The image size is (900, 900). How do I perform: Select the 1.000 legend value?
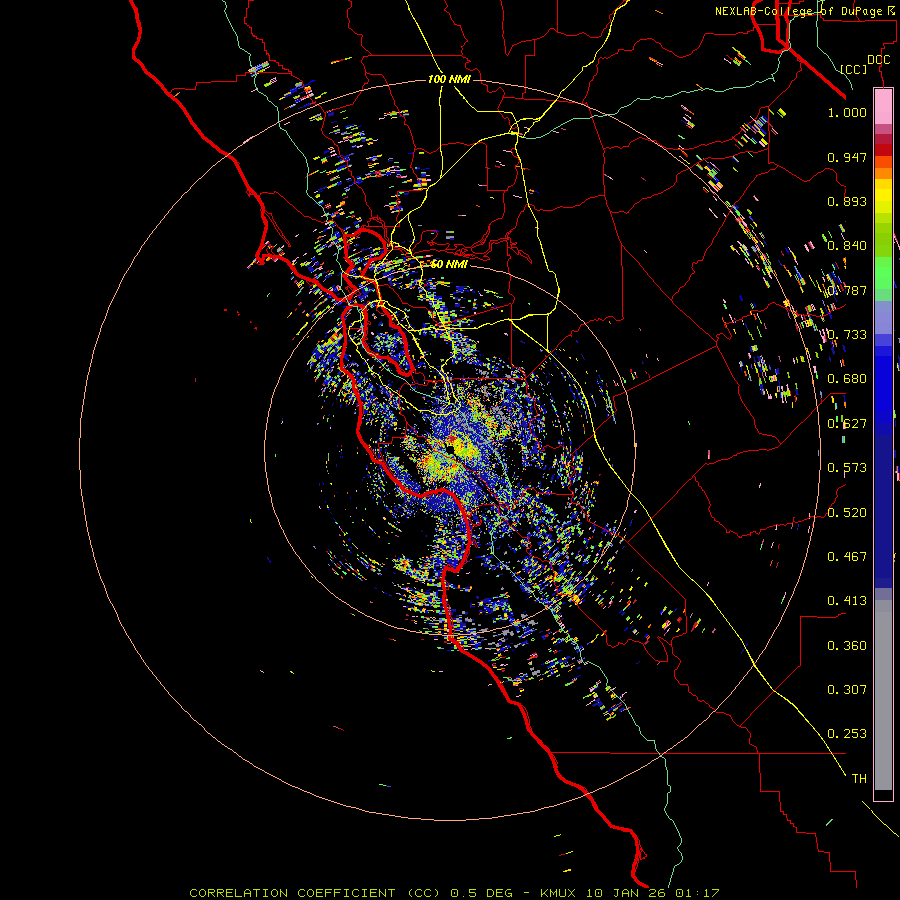(x=847, y=112)
